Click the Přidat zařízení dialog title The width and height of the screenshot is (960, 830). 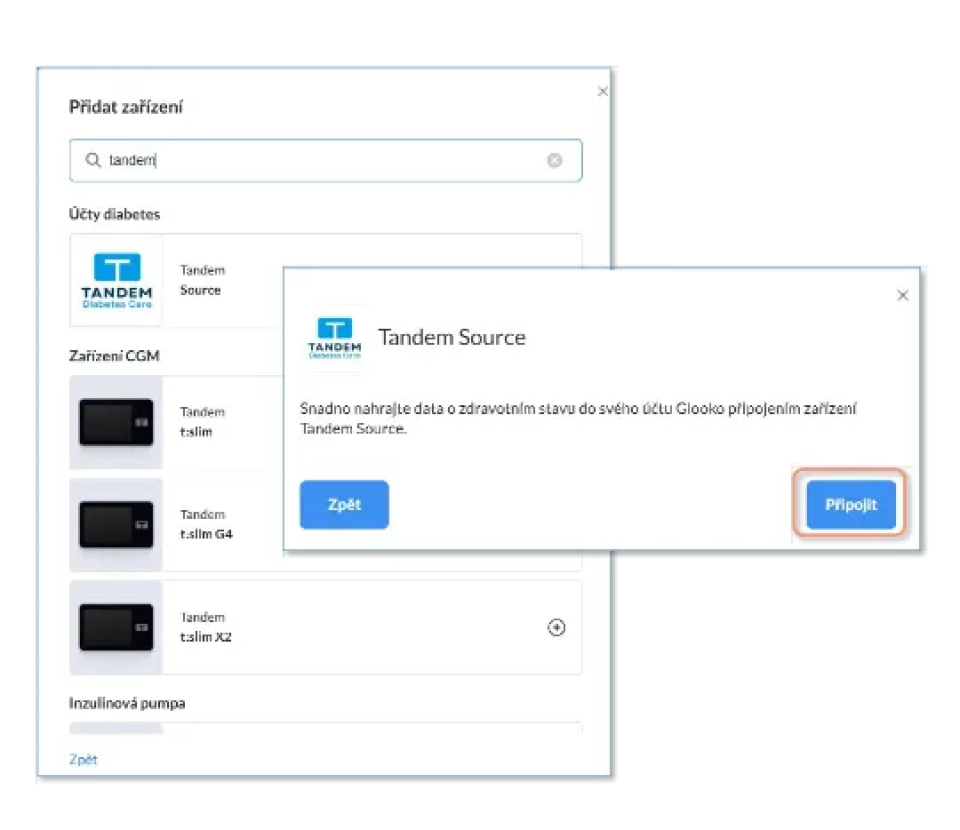tap(126, 107)
